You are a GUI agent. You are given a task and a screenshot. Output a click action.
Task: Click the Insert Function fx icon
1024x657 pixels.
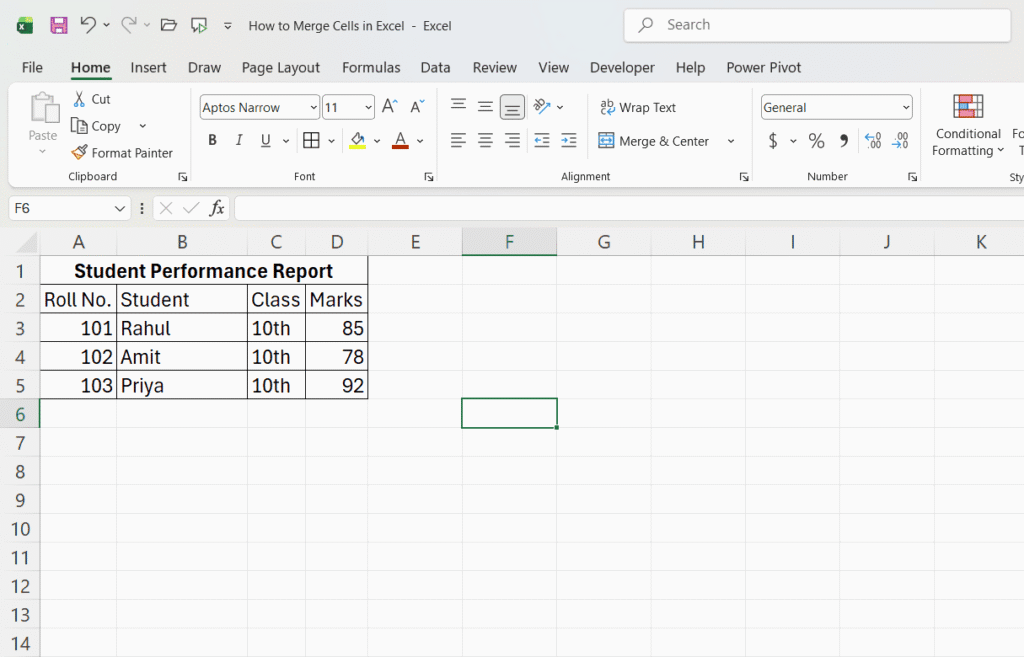click(x=217, y=208)
